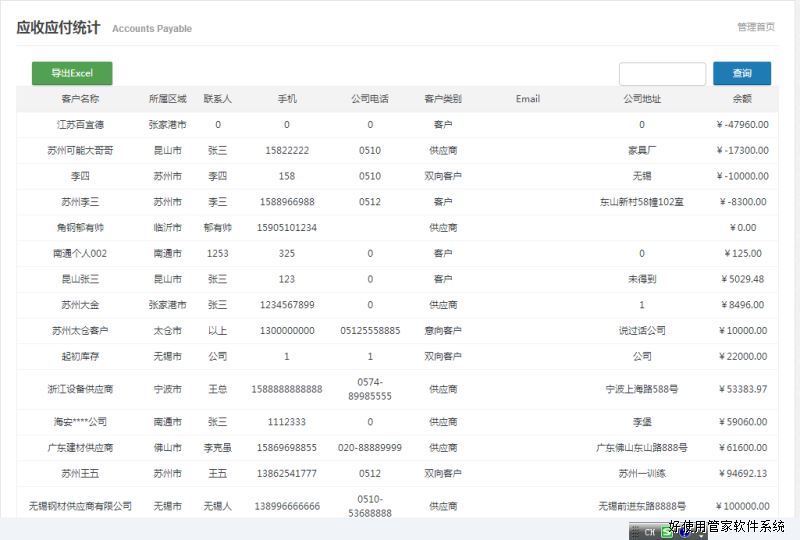
Task: Click the 导出Excel export button
Action: coord(72,73)
